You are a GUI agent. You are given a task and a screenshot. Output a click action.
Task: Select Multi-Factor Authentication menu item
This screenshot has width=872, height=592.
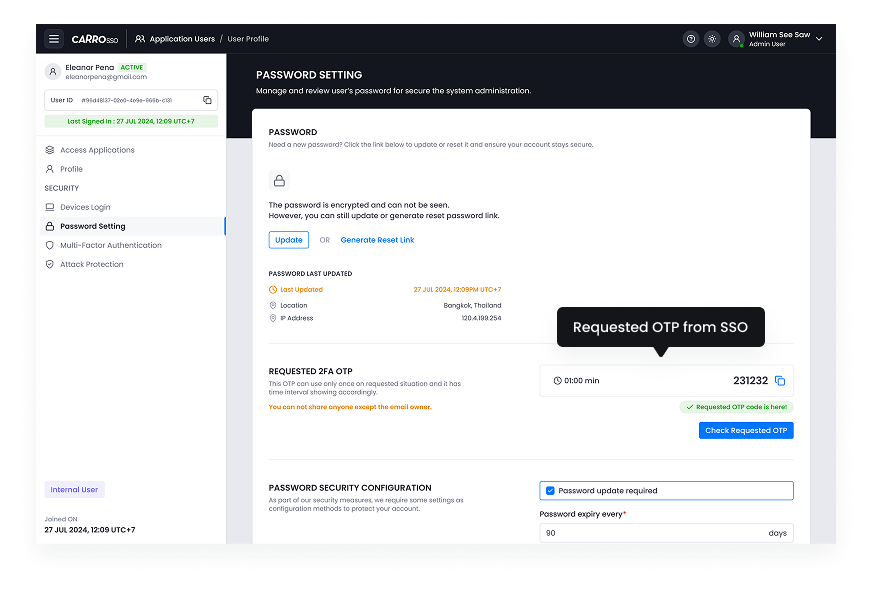tap(110, 245)
